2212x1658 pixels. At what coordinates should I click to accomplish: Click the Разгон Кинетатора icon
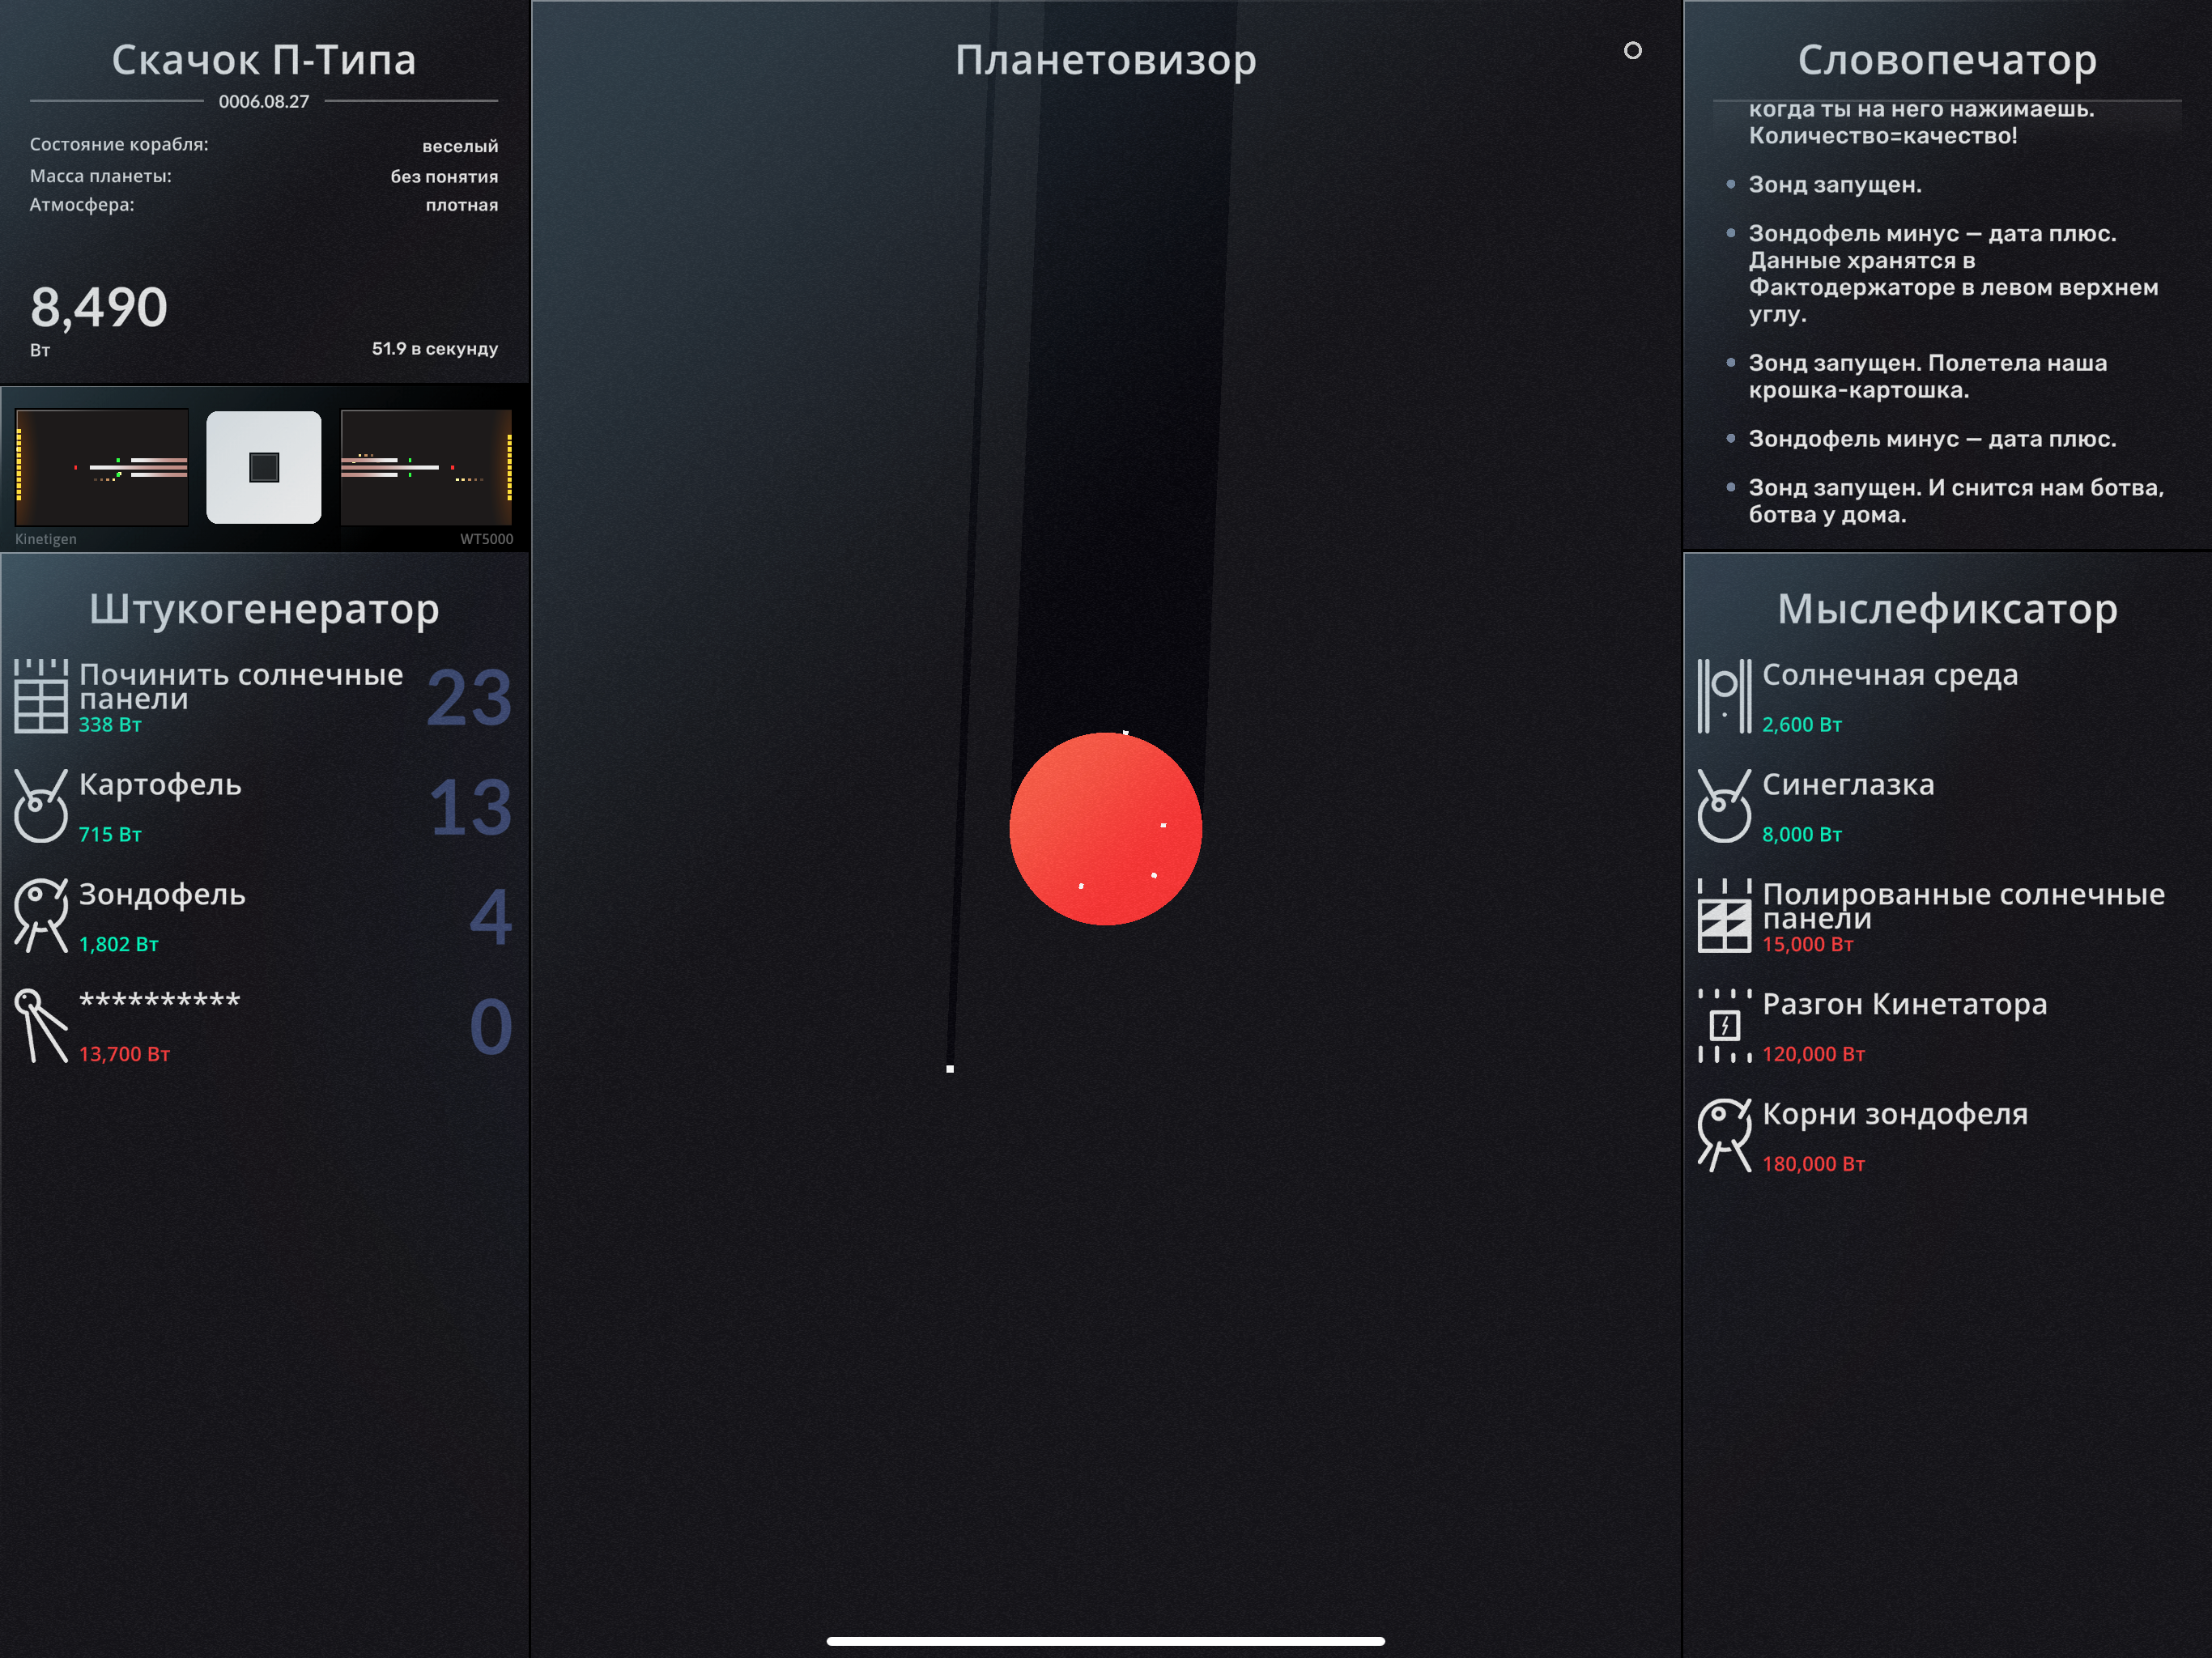pyautogui.click(x=1724, y=1026)
